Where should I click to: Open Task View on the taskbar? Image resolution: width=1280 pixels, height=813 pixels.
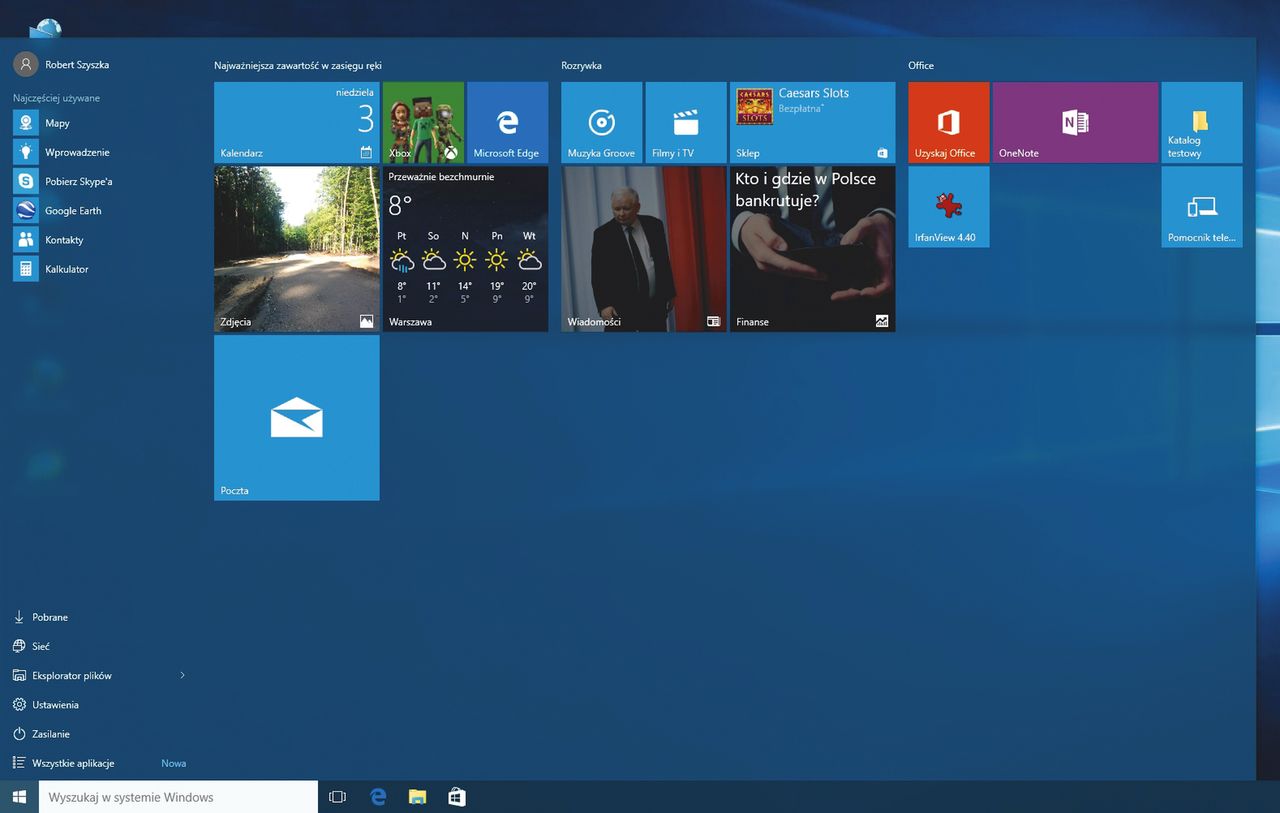pos(338,797)
